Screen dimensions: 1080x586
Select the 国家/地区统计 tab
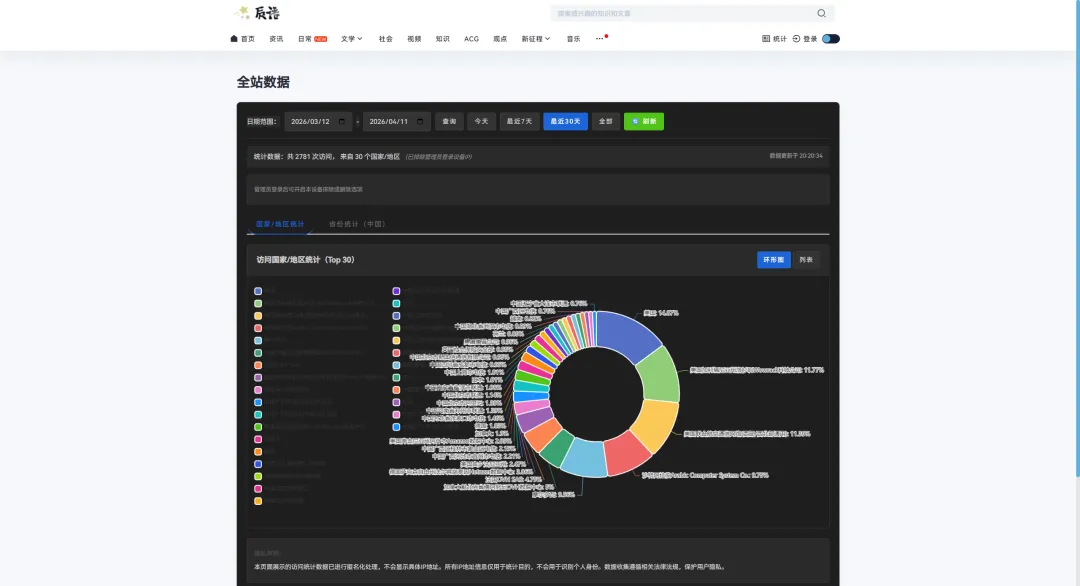[x=280, y=225]
